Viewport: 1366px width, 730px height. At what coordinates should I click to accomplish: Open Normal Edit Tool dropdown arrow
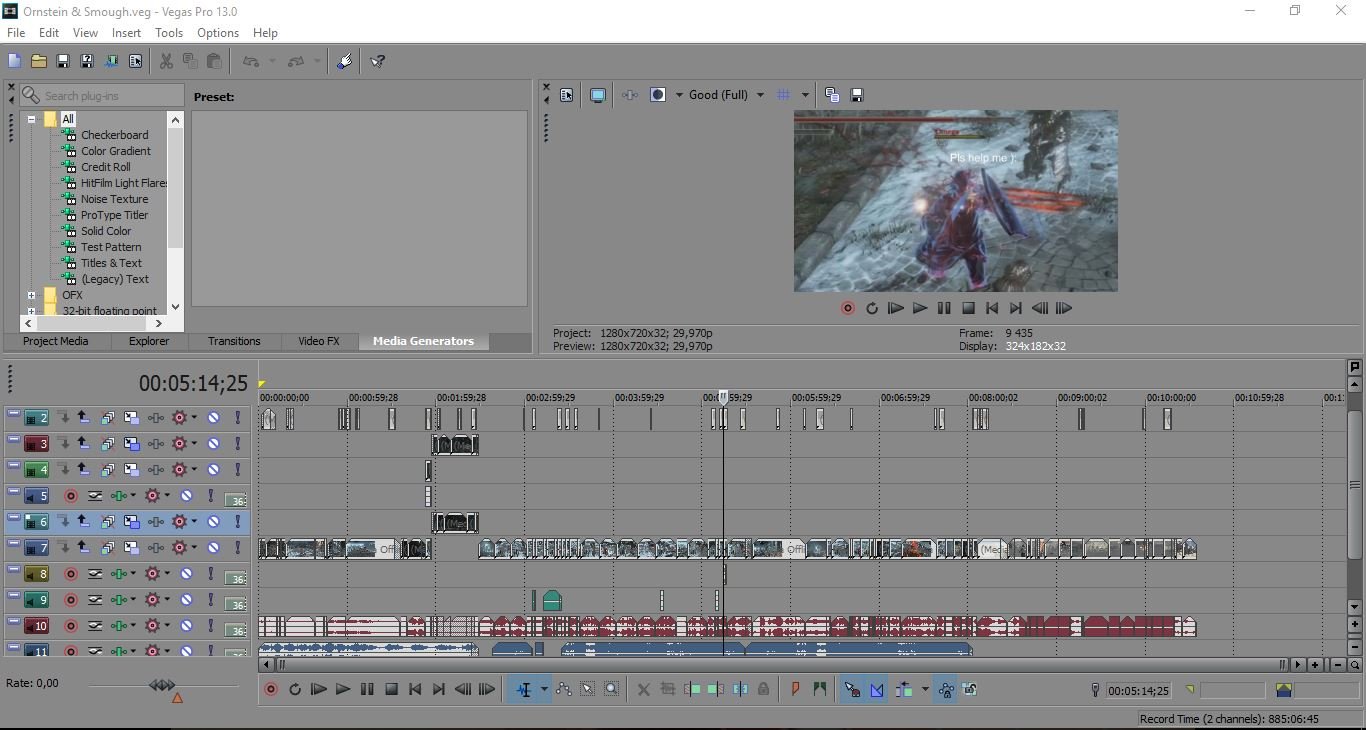[x=544, y=690]
